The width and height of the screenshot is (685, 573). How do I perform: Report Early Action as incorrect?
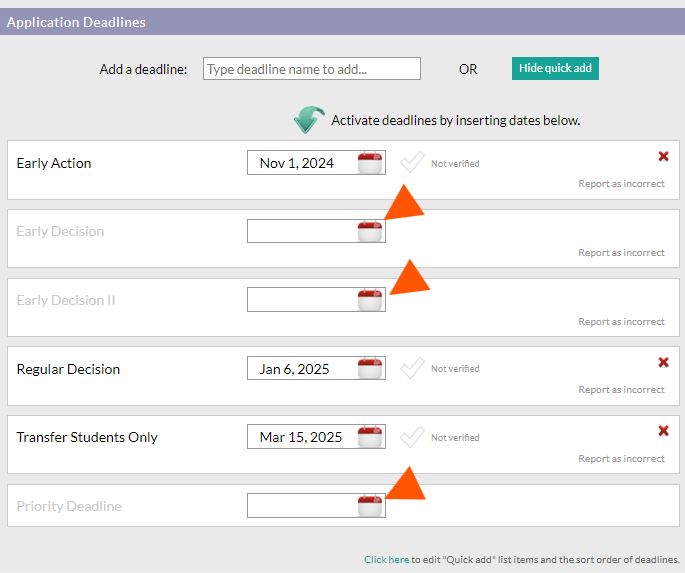point(621,184)
